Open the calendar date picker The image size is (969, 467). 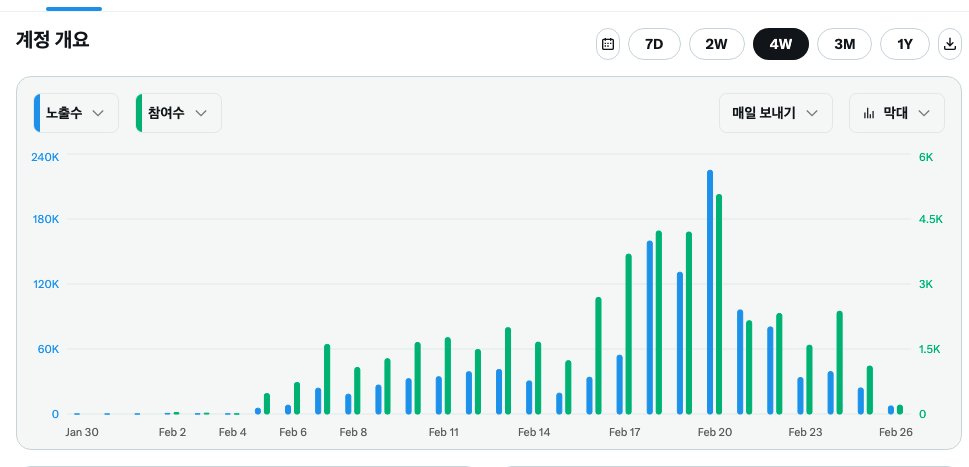[x=607, y=44]
